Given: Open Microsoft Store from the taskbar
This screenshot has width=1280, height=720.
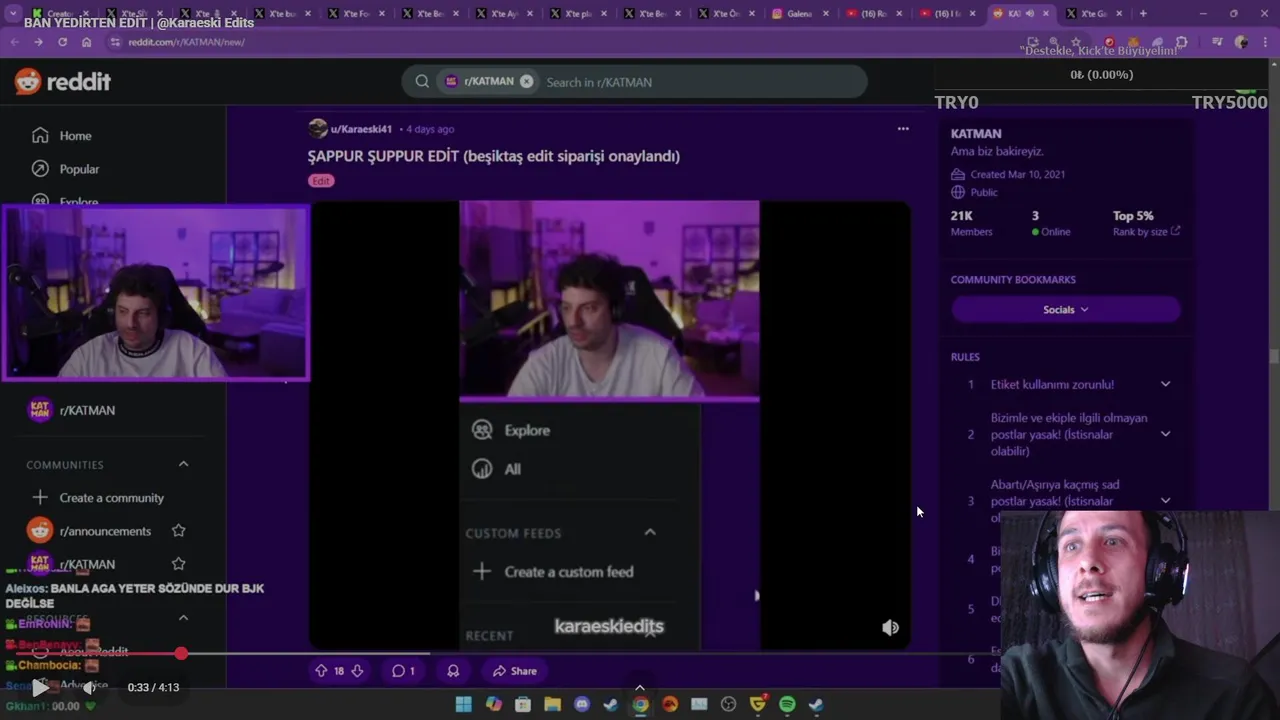Looking at the screenshot, I should (523, 704).
